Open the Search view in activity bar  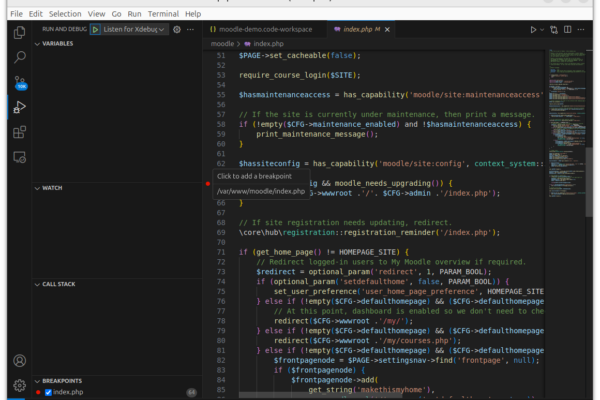(x=20, y=57)
